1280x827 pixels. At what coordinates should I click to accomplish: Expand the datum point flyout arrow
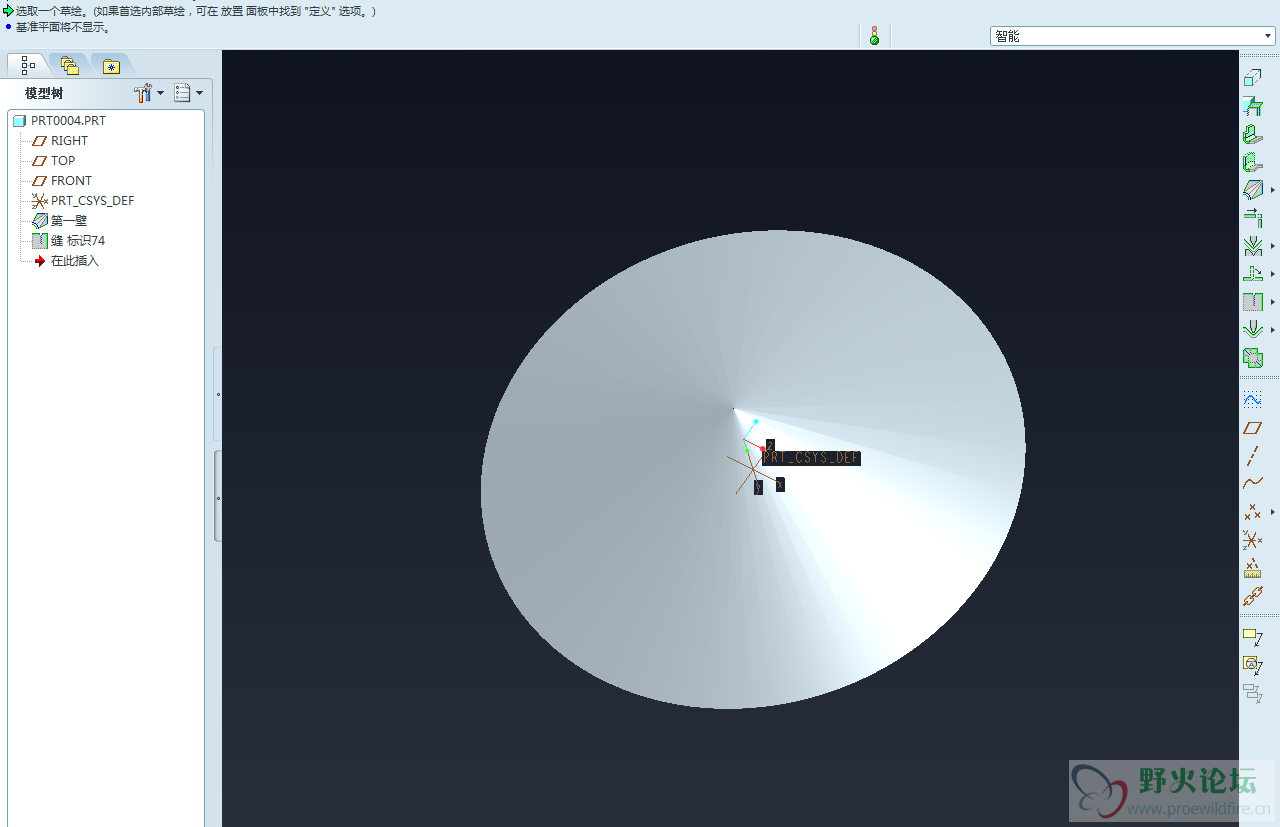[1273, 512]
